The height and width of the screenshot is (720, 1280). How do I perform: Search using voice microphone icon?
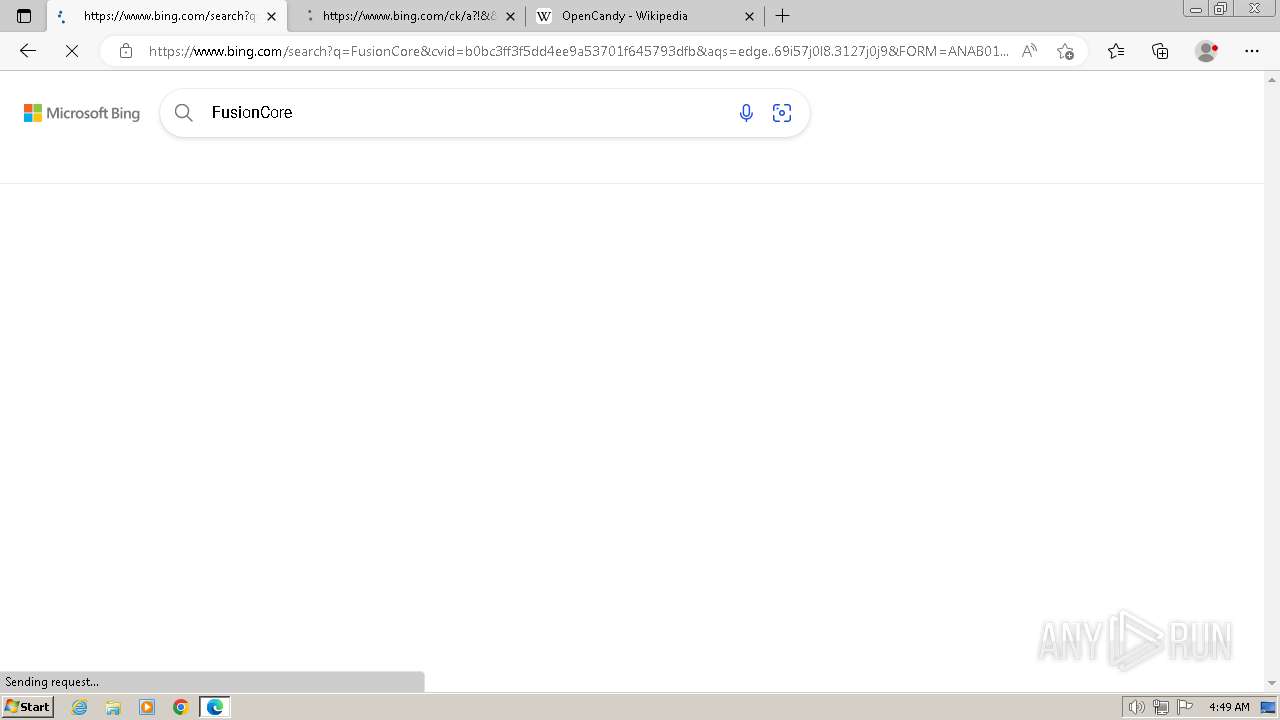click(746, 113)
